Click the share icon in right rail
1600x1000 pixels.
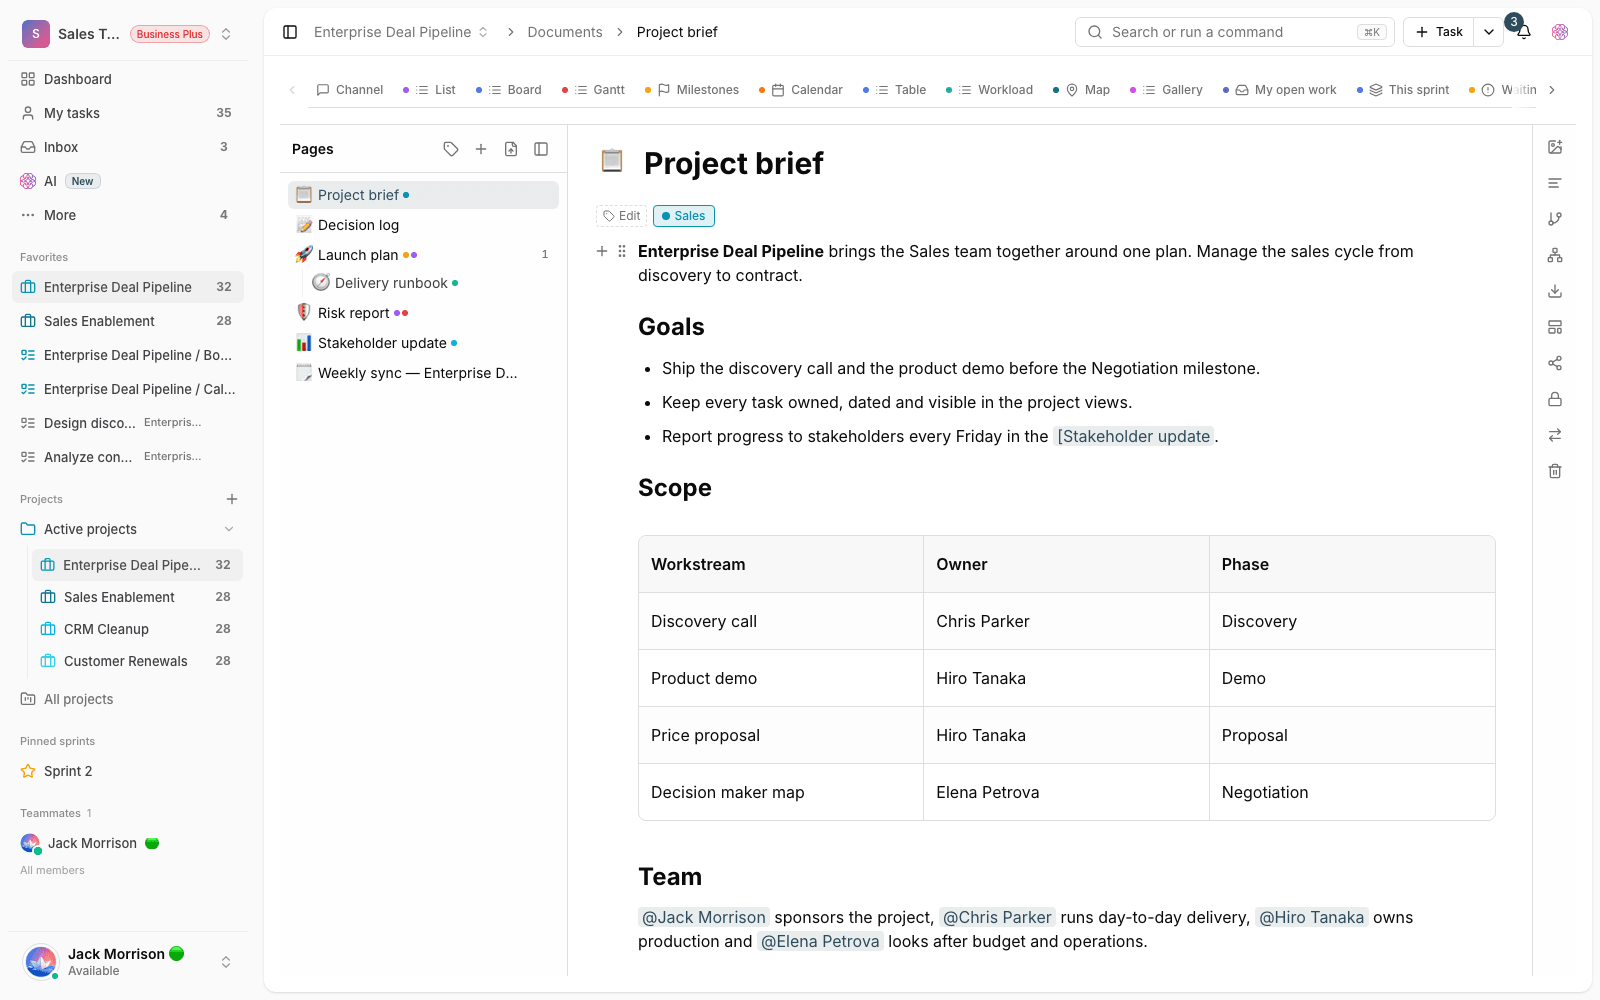tap(1555, 363)
